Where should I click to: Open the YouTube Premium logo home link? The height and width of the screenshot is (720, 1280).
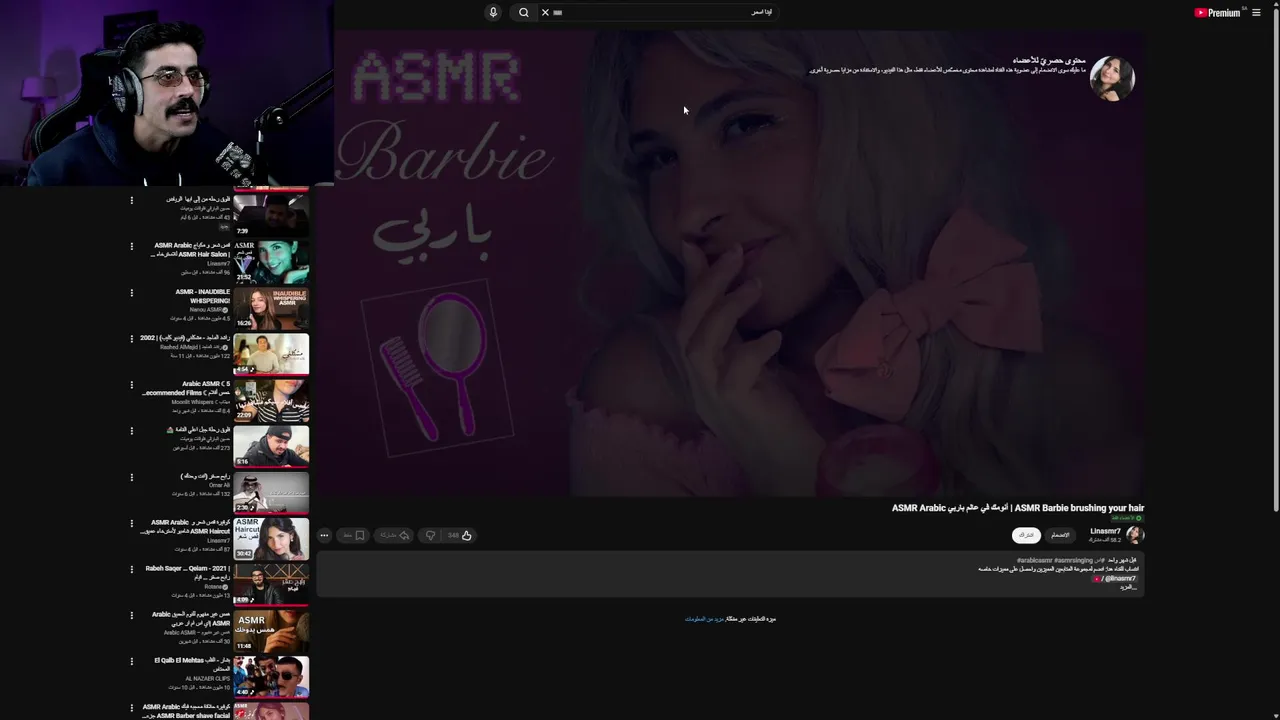[1217, 13]
